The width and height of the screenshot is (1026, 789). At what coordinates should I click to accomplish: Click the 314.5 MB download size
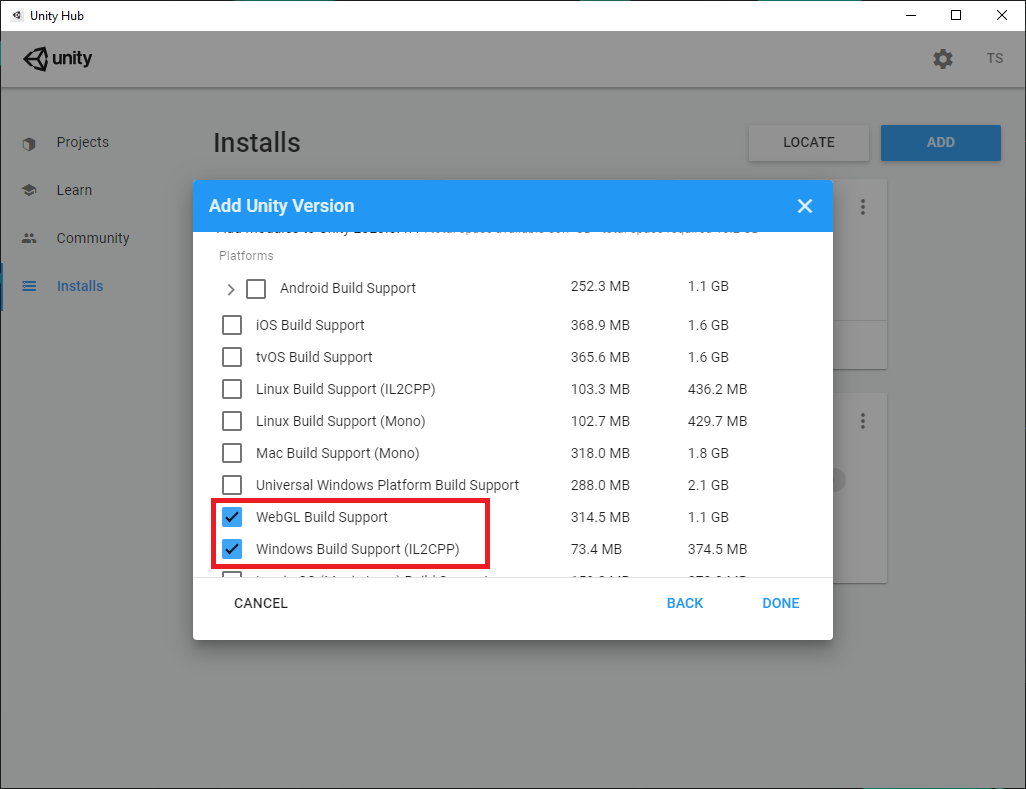[x=600, y=517]
